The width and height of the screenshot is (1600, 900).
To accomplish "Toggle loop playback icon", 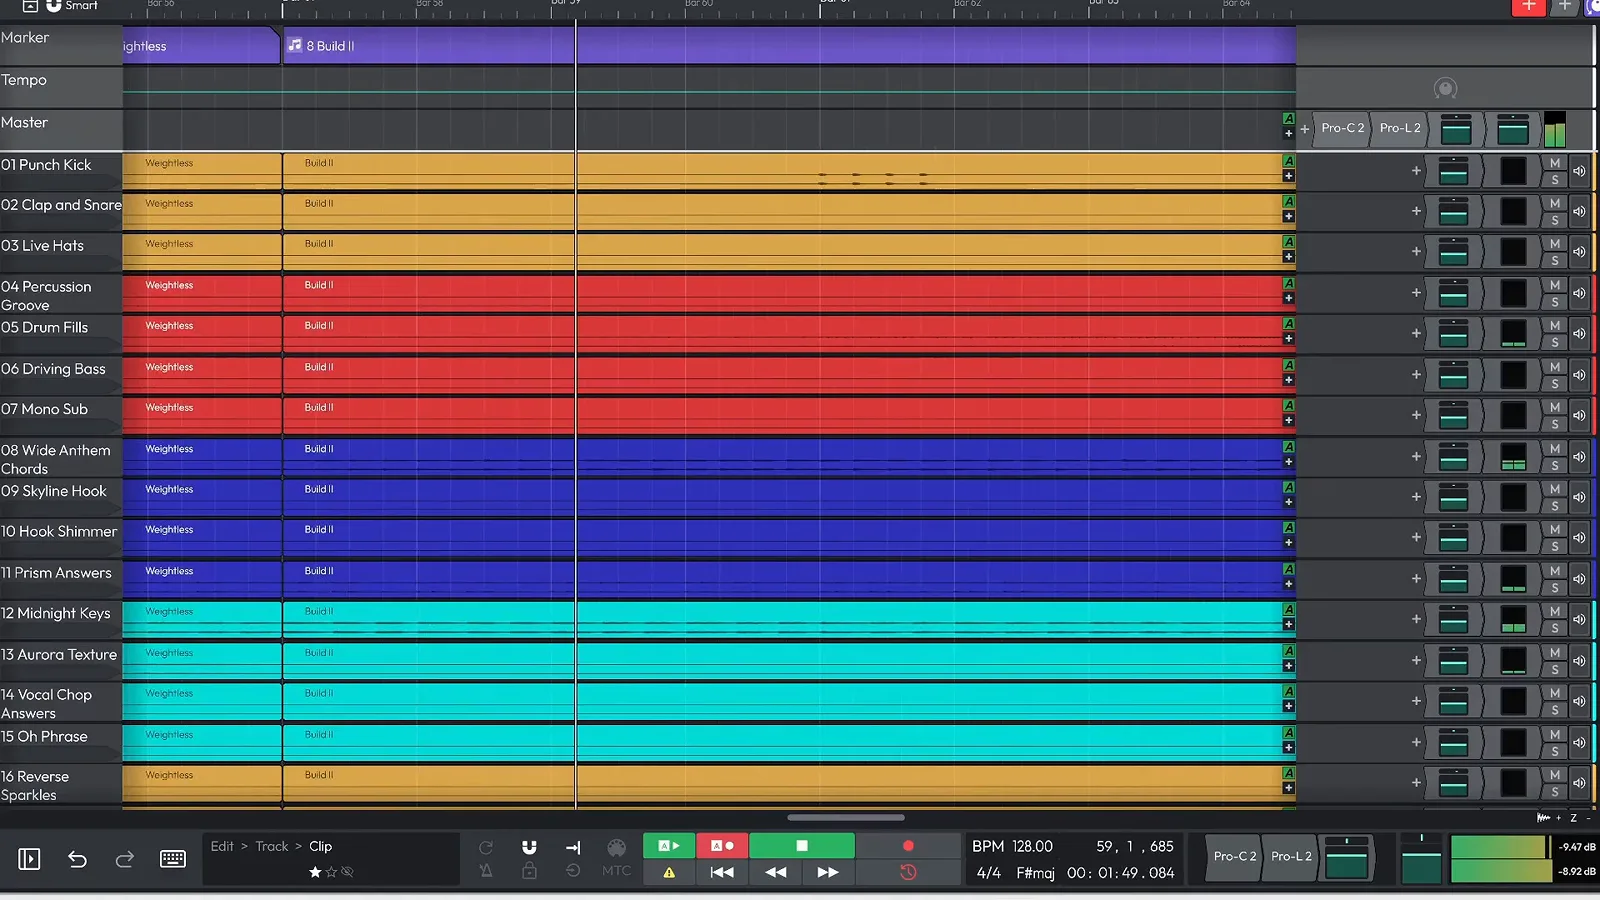I will click(x=486, y=847).
